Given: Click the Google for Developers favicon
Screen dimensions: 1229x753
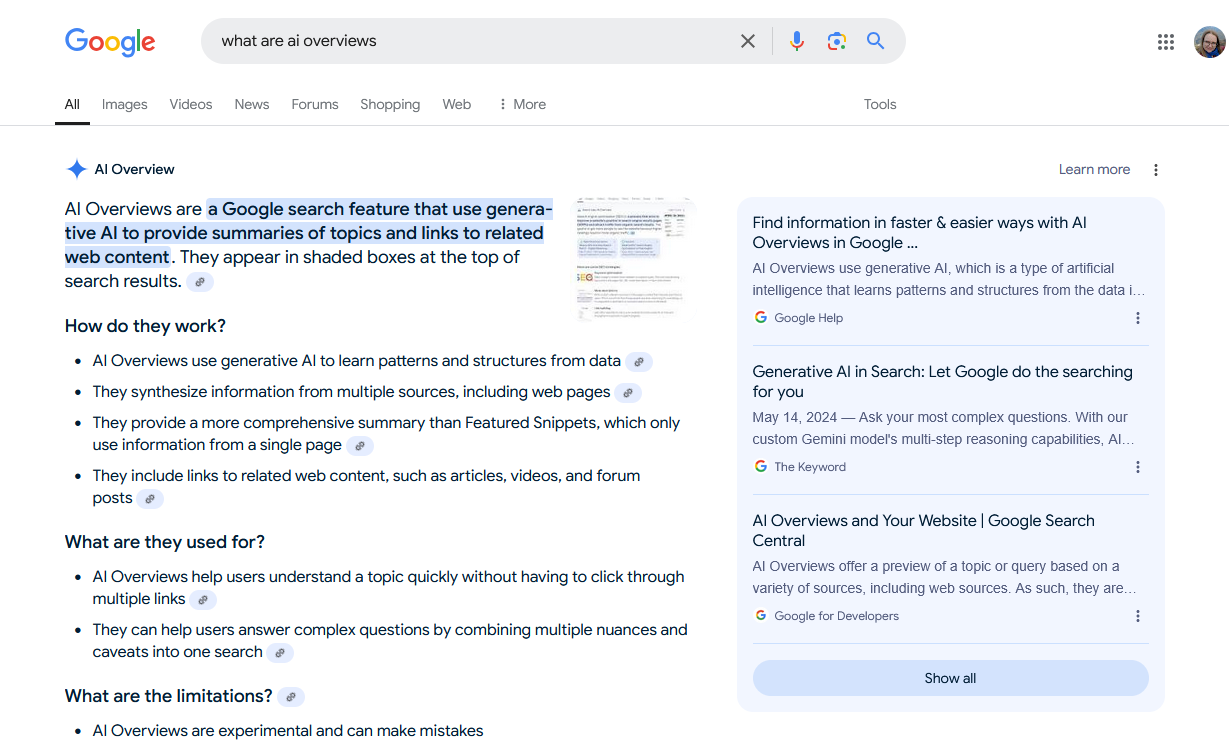Looking at the screenshot, I should [x=760, y=615].
